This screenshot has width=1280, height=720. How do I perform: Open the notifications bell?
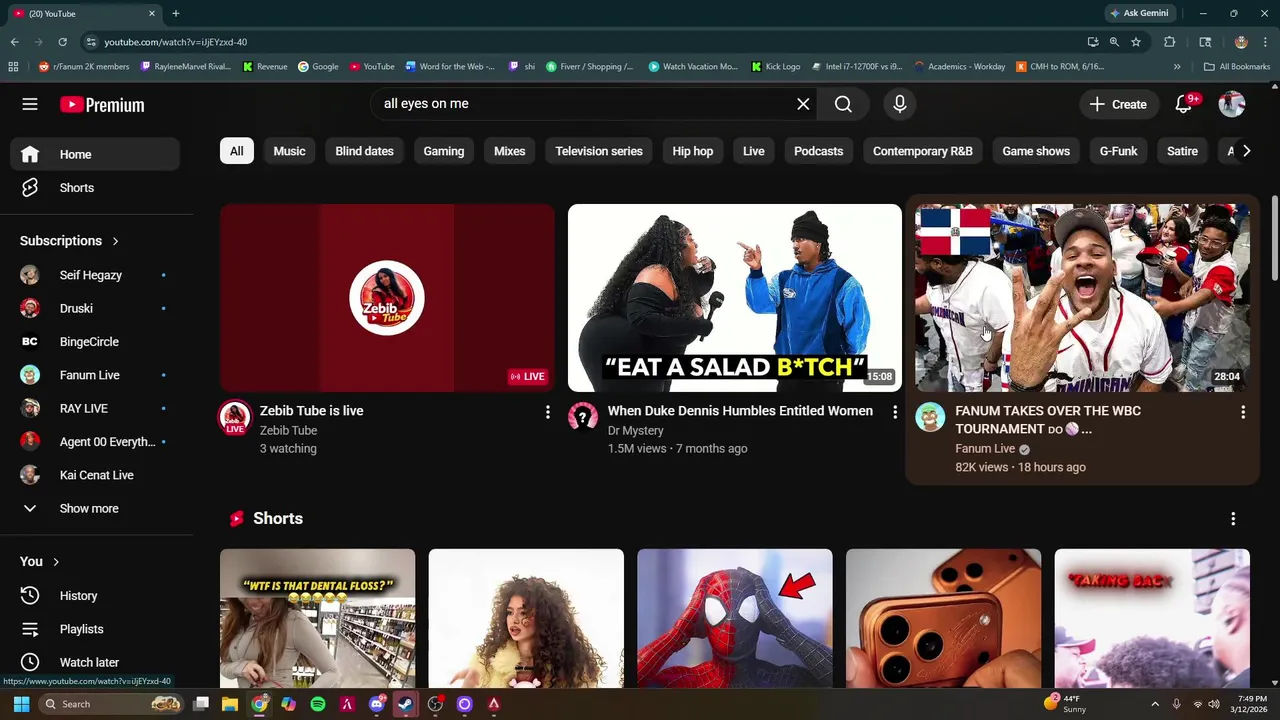pos(1184,104)
